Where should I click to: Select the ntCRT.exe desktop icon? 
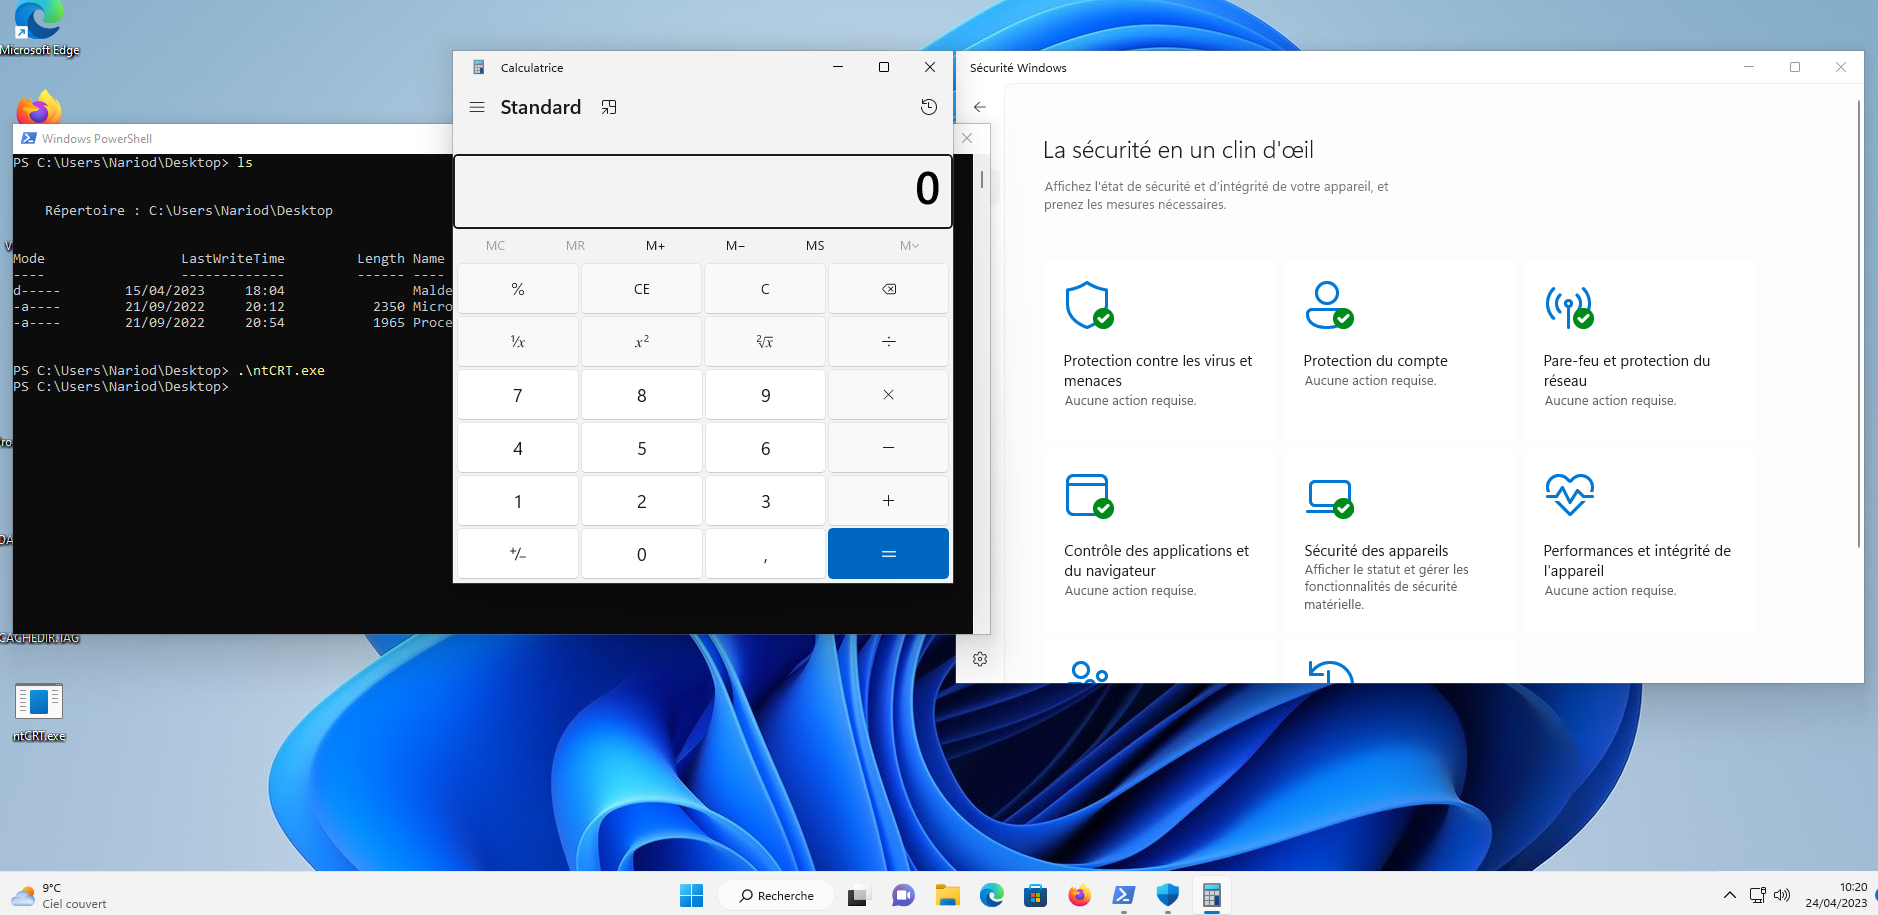[39, 712]
